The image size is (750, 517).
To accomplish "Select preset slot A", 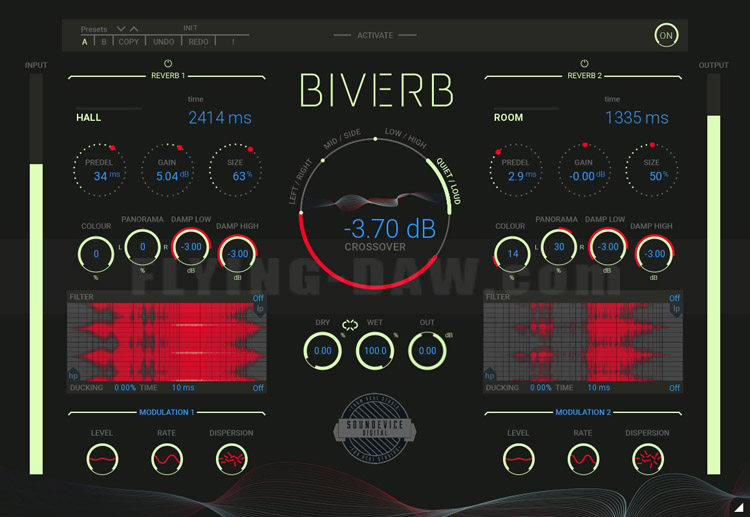I will click(85, 42).
